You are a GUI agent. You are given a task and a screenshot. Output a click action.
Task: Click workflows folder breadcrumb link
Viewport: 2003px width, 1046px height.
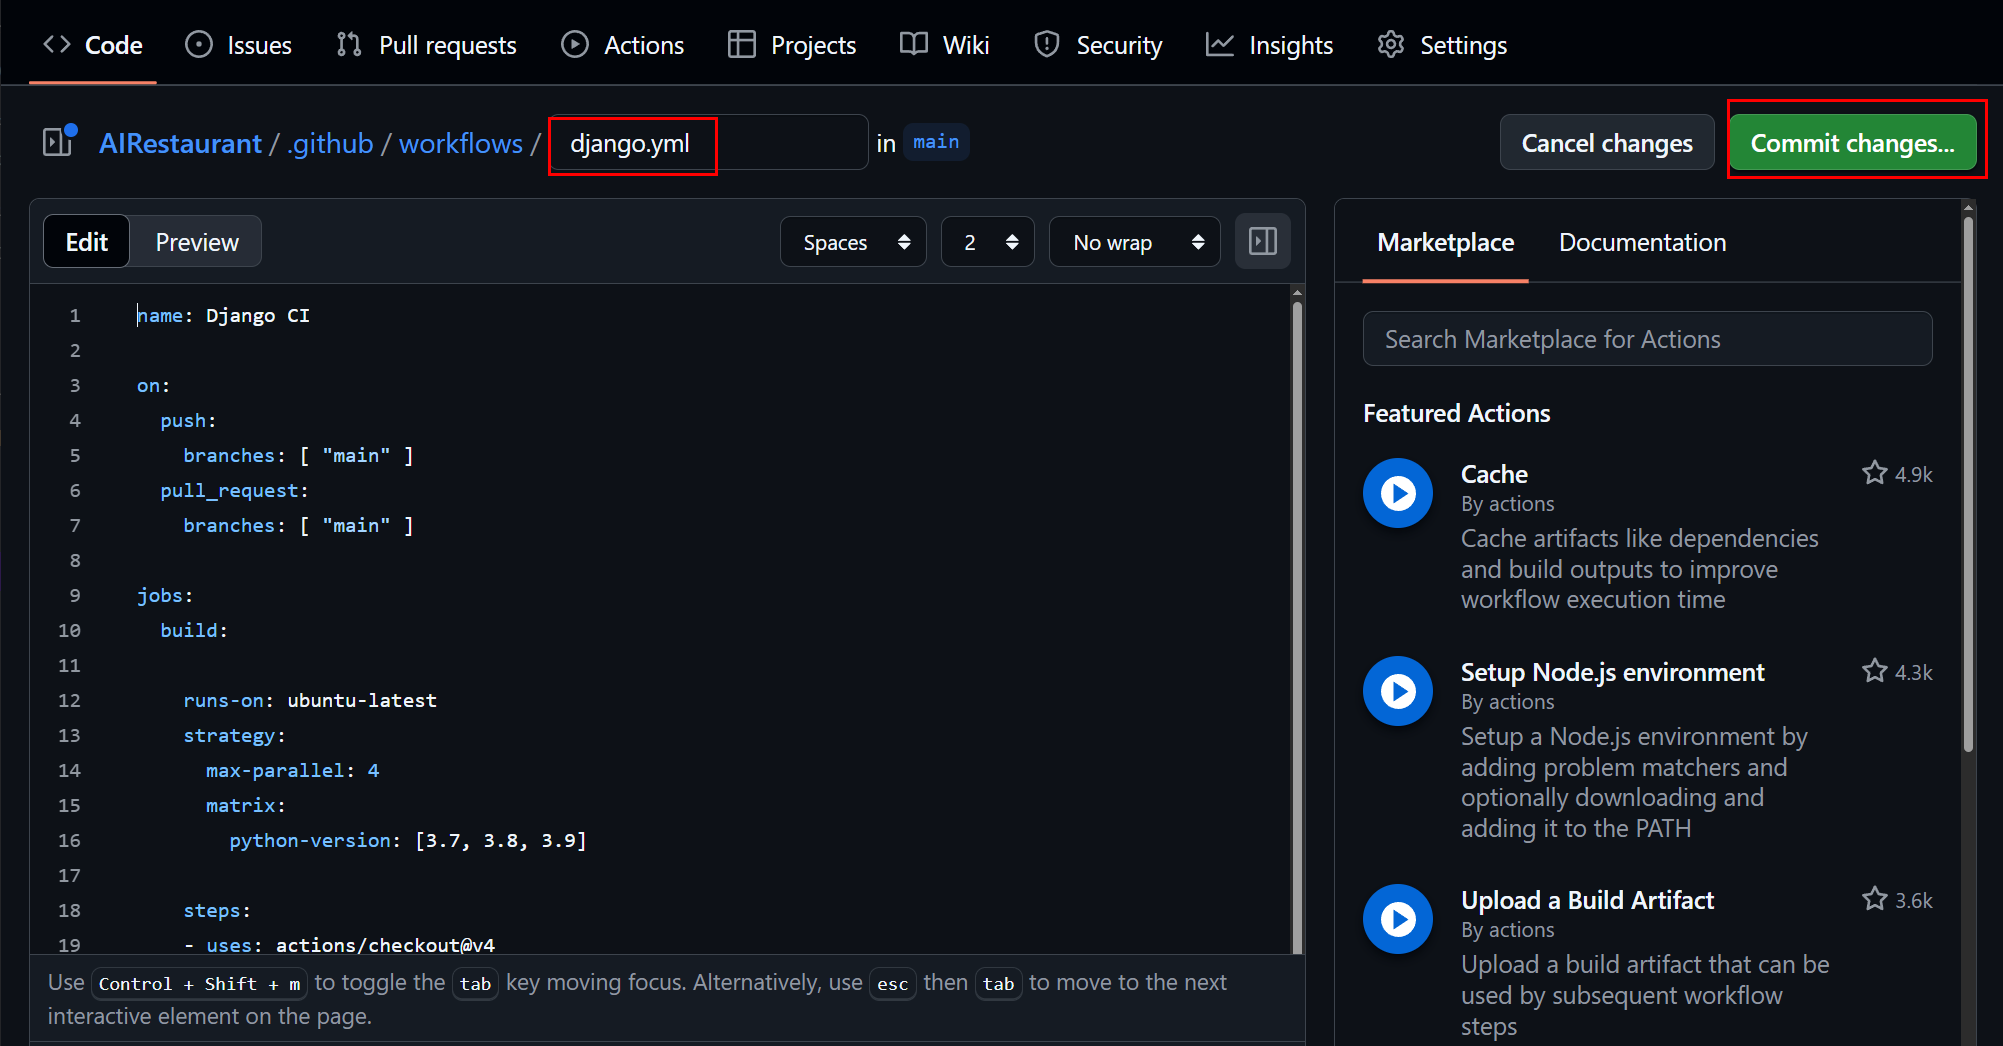461,143
